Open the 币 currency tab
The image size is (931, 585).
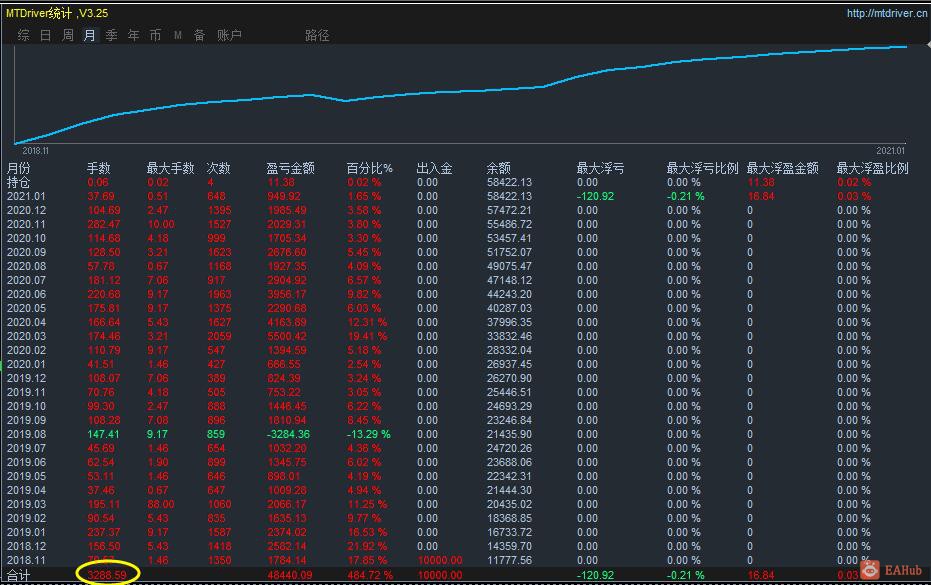[156, 35]
